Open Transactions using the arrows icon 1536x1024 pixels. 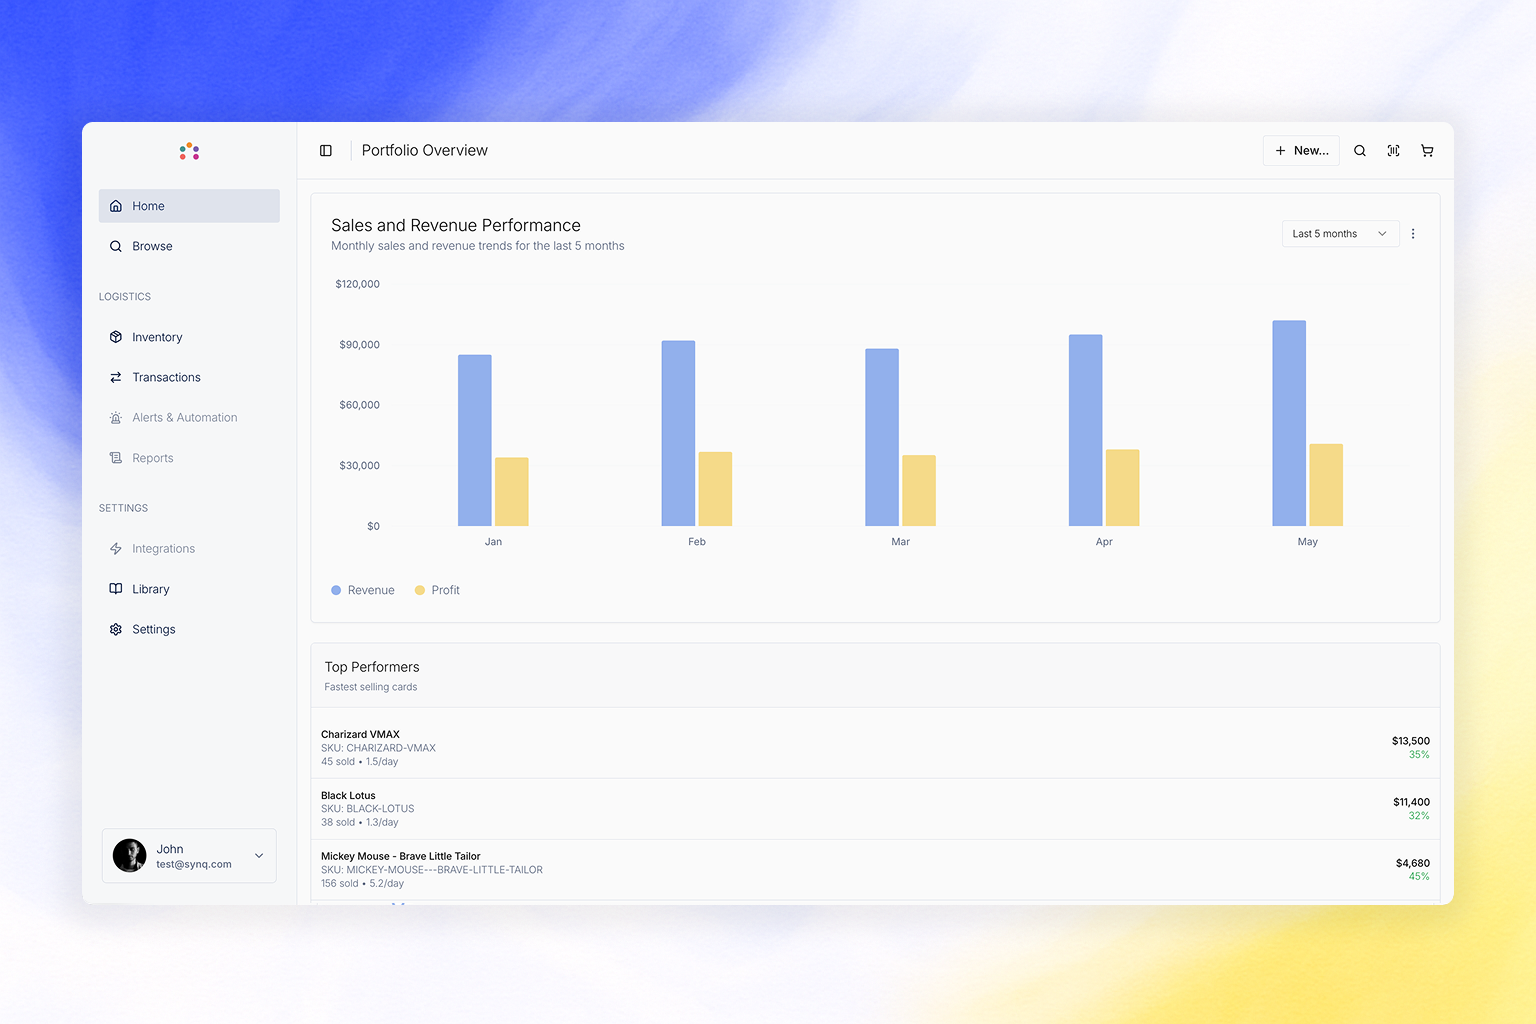tap(116, 377)
